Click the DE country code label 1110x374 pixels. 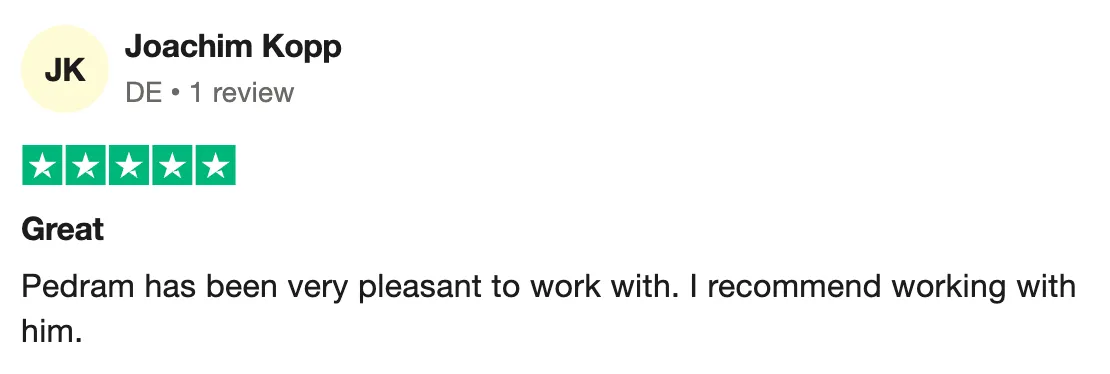(x=144, y=93)
